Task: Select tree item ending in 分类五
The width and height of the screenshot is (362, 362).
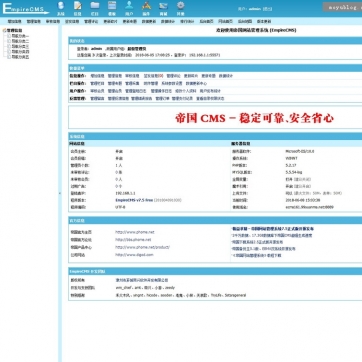Action: (20, 57)
